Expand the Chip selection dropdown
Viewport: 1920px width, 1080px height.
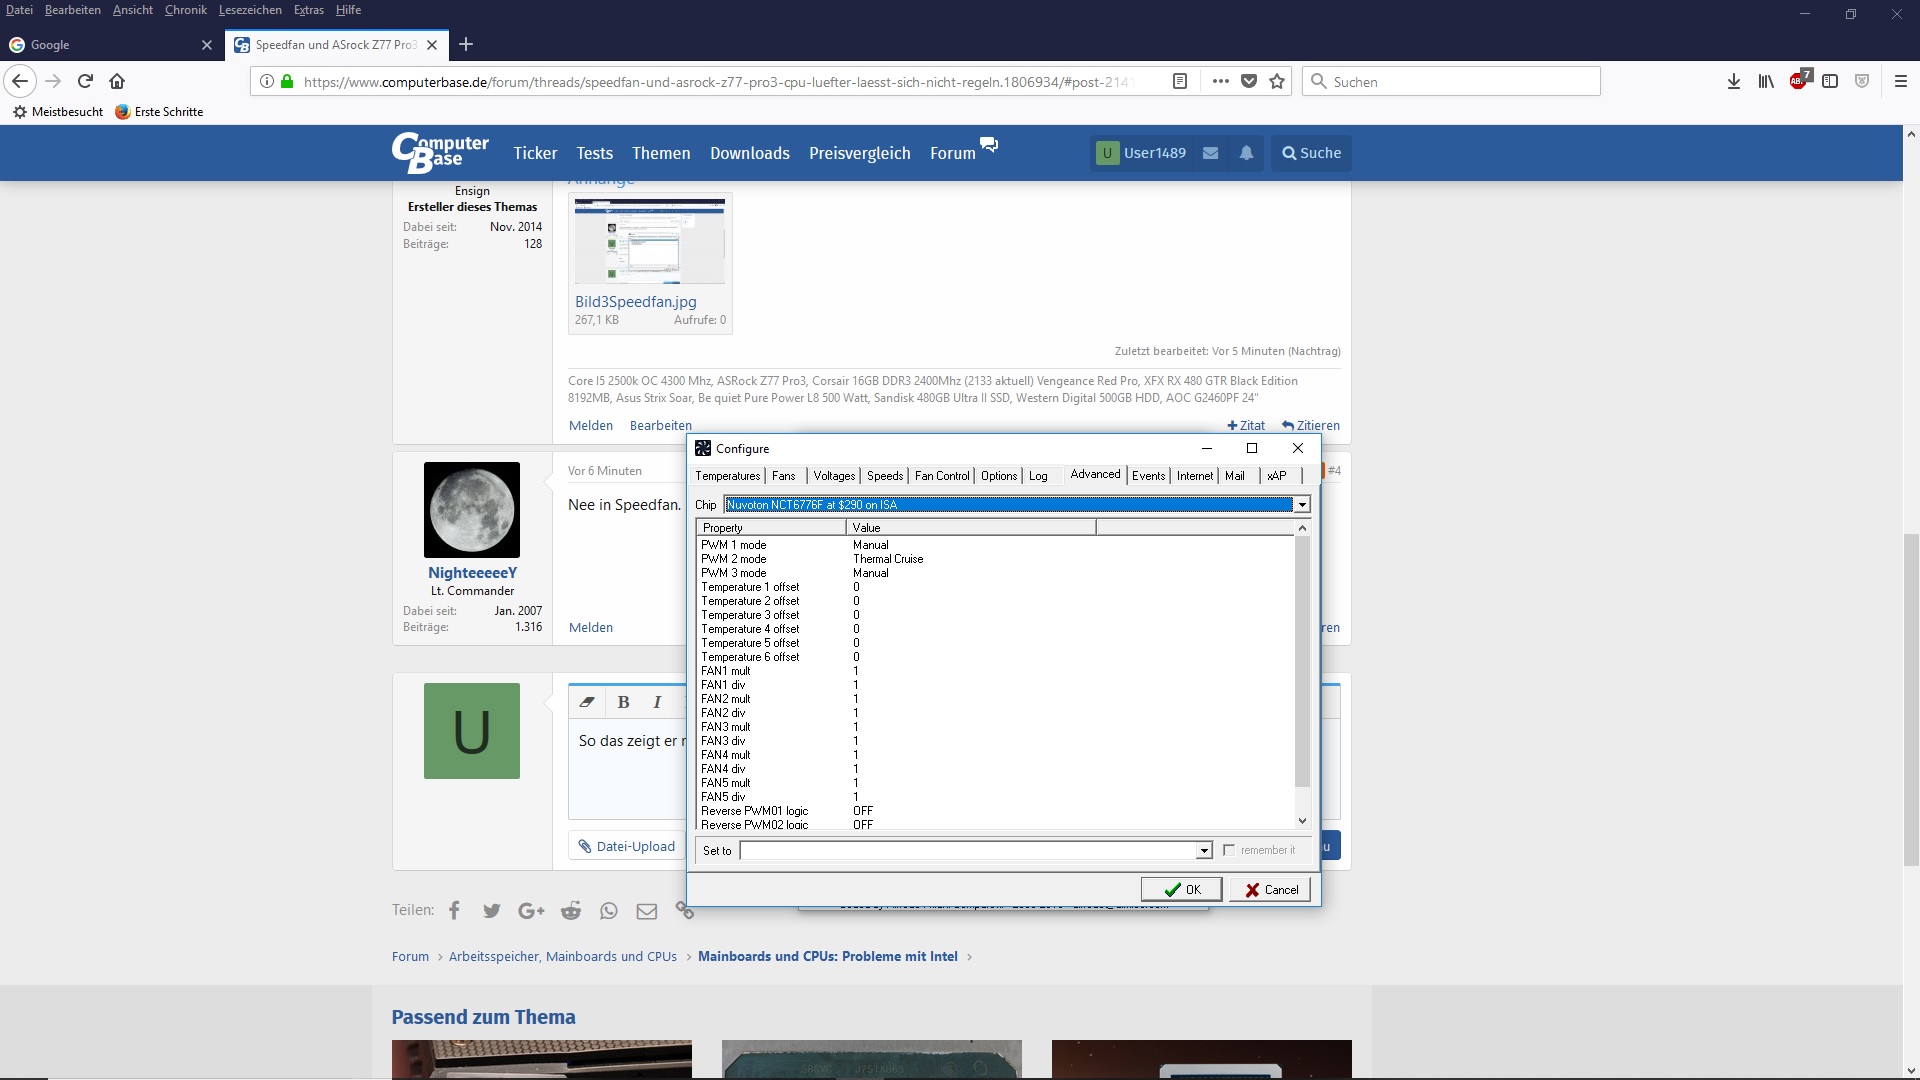1302,505
